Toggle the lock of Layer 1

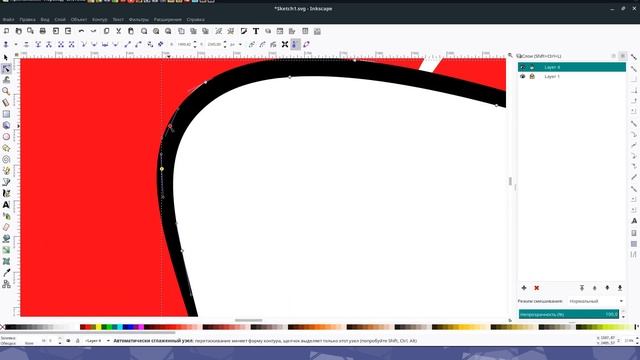click(532, 76)
